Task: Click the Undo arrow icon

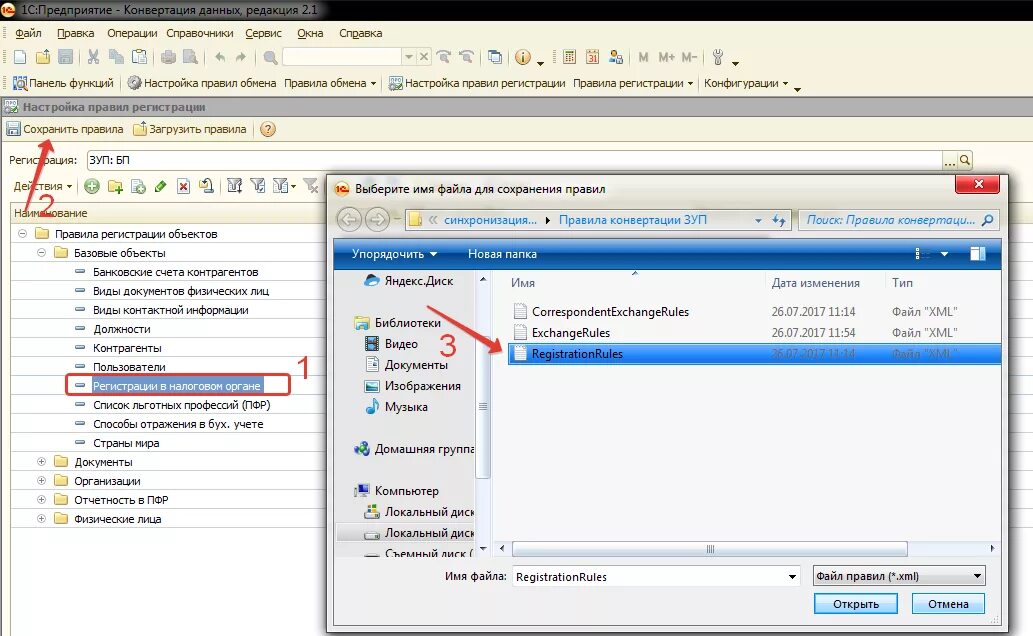Action: click(x=220, y=57)
